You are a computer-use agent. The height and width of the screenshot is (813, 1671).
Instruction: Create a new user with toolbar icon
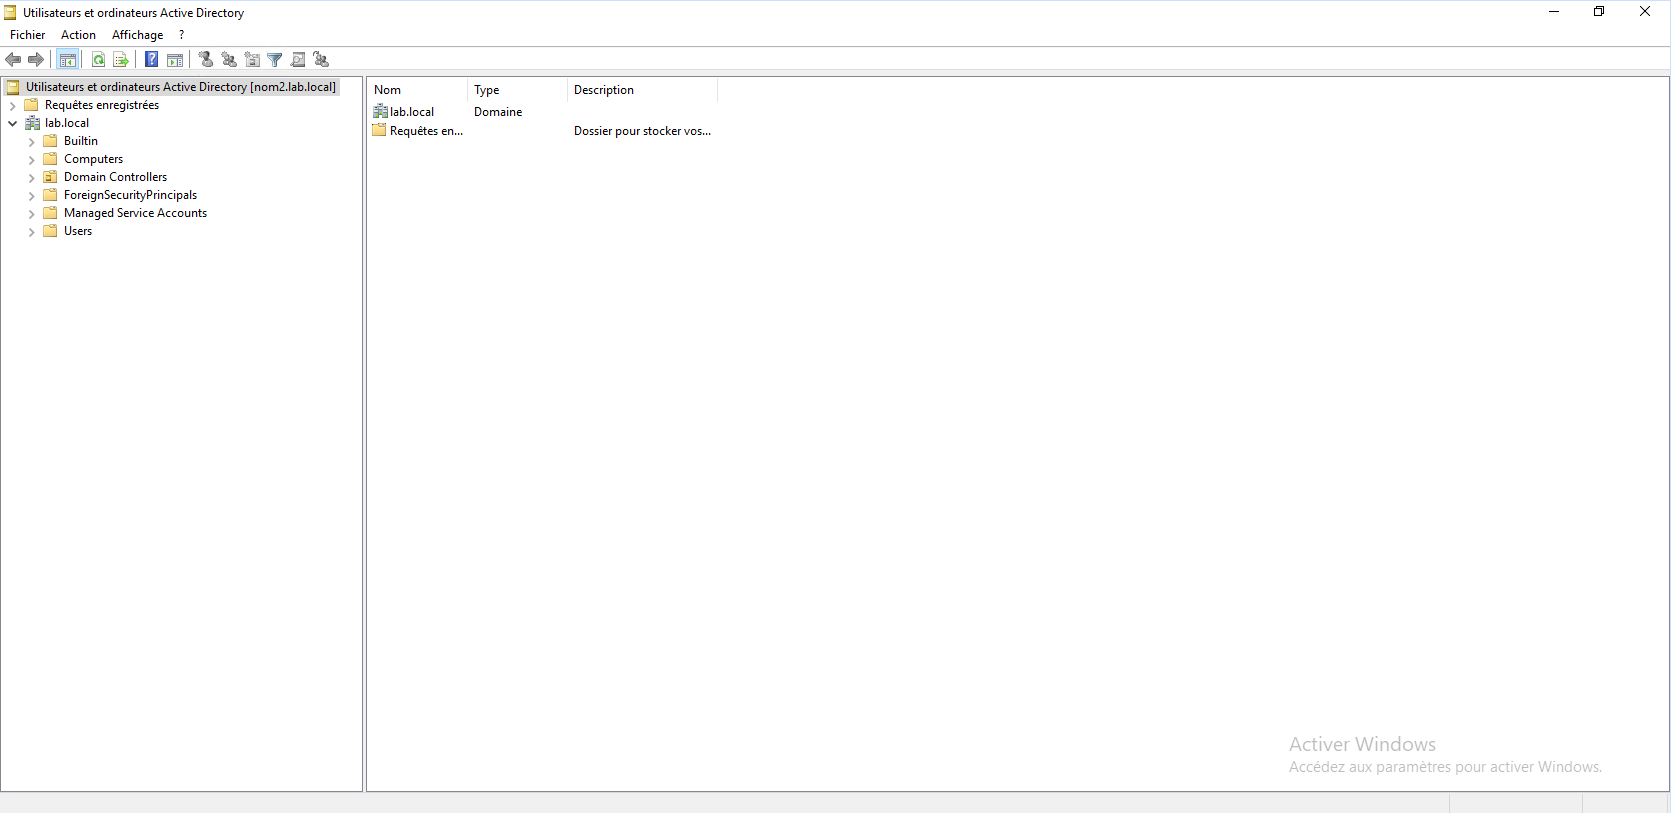(x=206, y=60)
